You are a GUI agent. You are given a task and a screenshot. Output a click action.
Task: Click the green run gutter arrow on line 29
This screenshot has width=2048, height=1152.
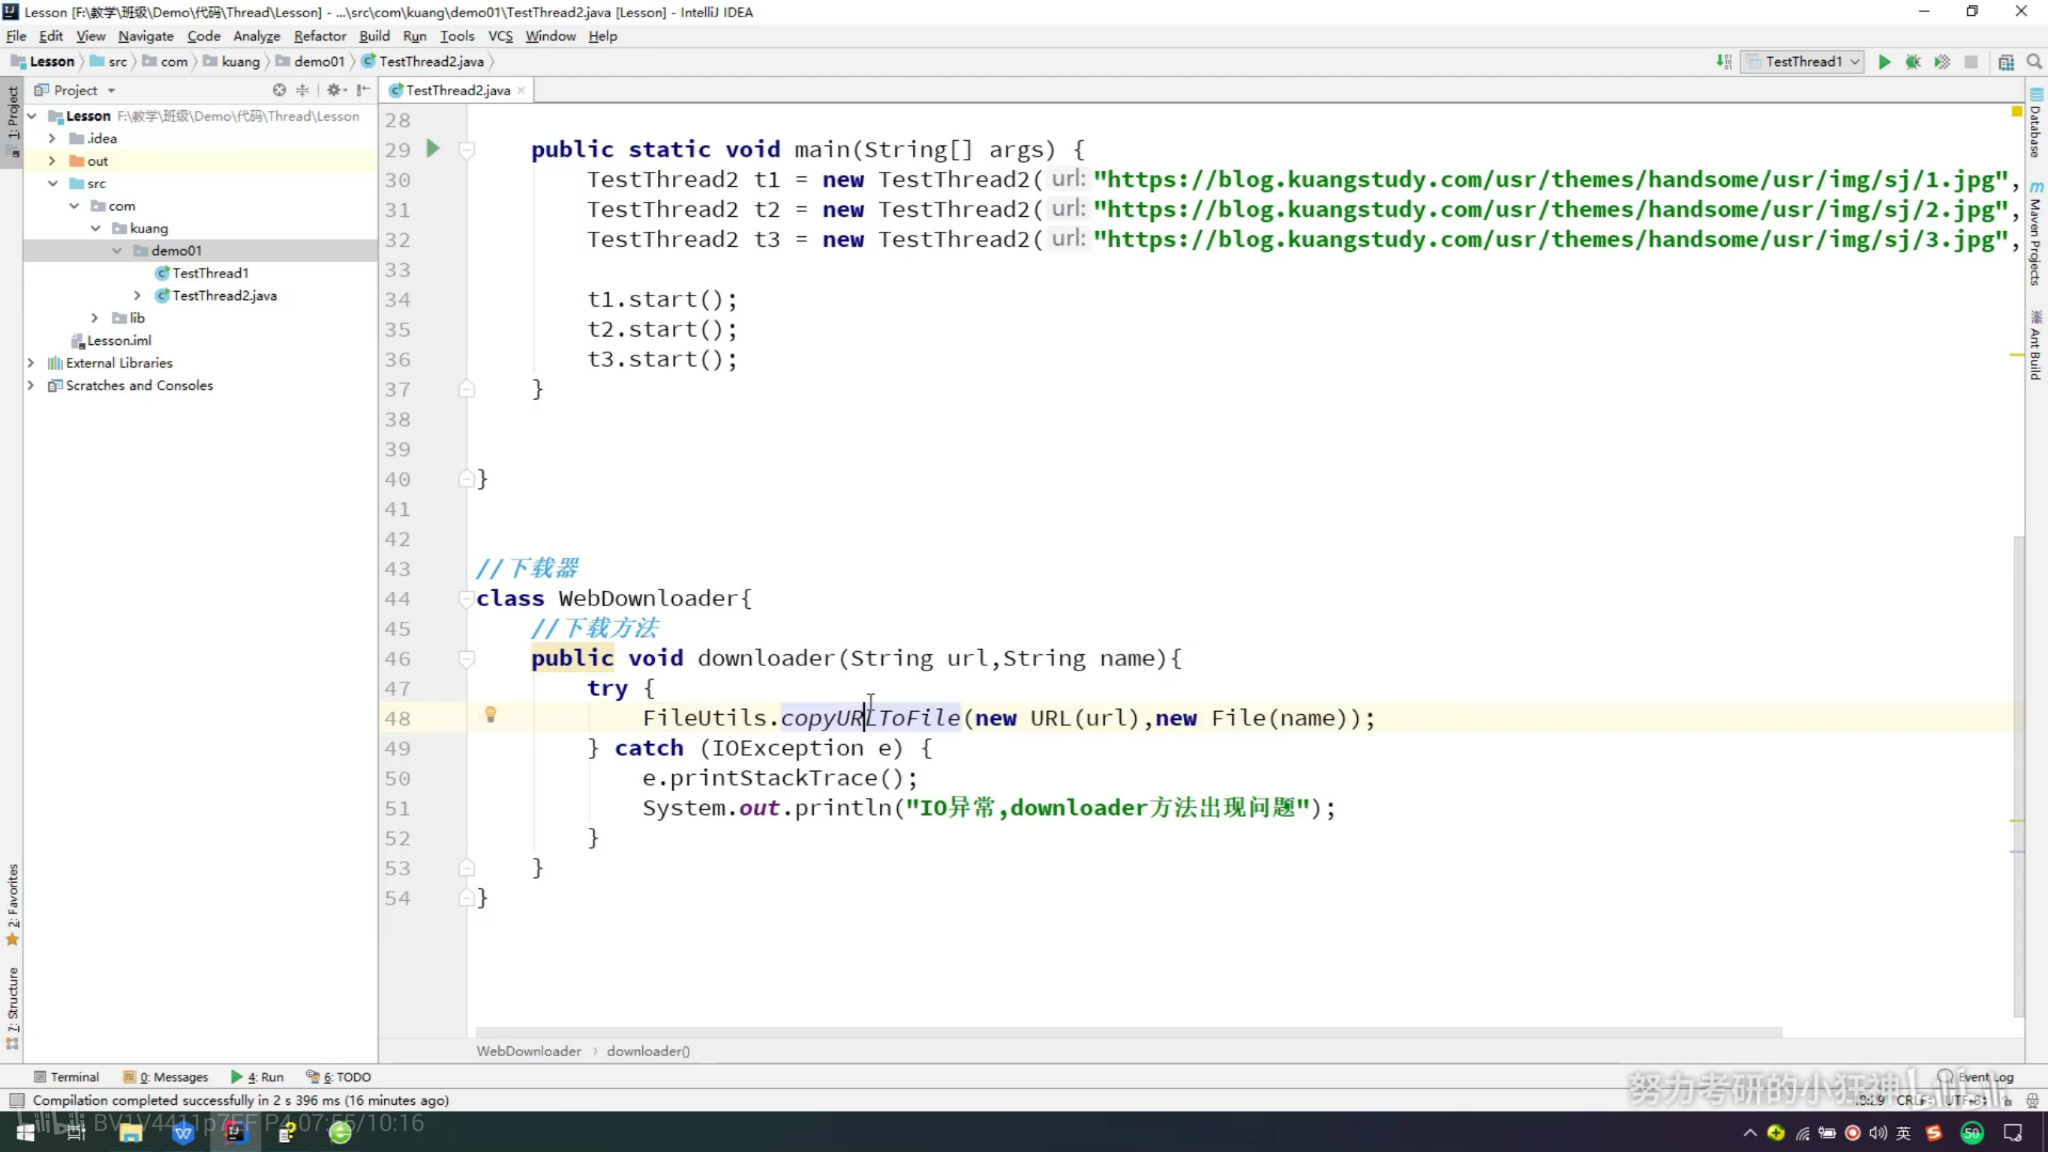[x=433, y=149]
